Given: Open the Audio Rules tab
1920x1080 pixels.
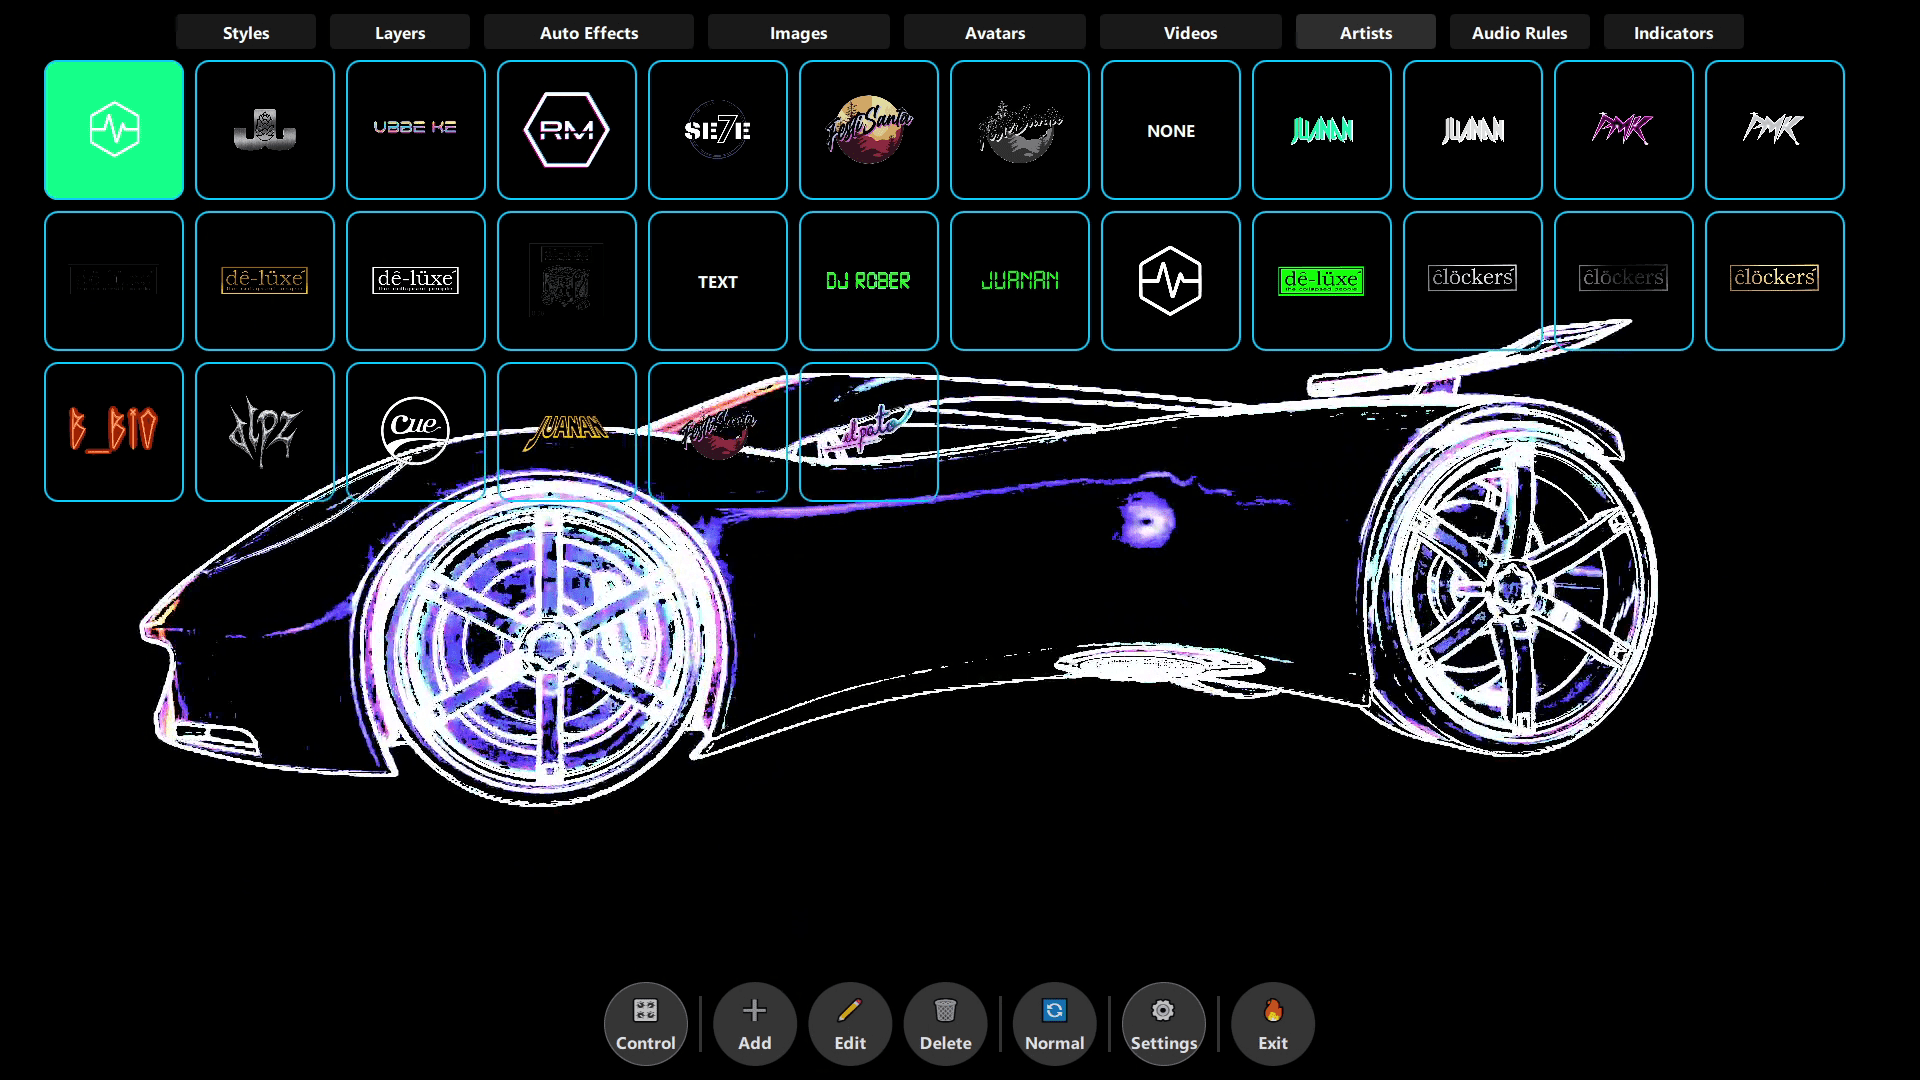Looking at the screenshot, I should click(x=1519, y=32).
